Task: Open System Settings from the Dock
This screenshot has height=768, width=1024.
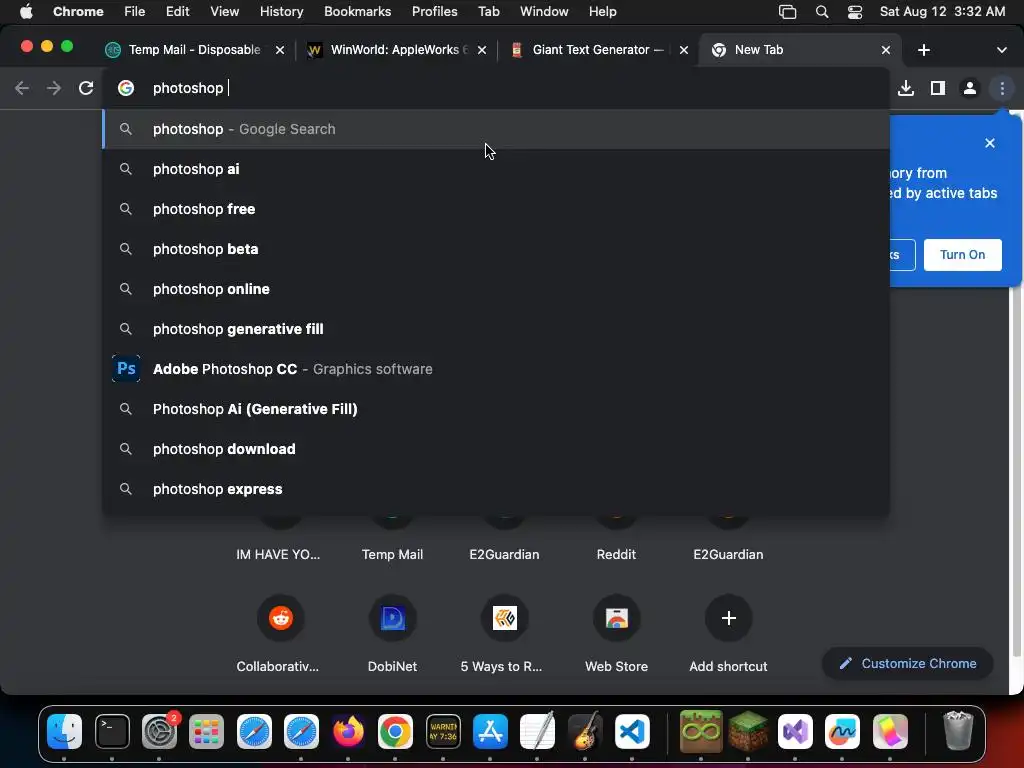Action: (x=159, y=731)
